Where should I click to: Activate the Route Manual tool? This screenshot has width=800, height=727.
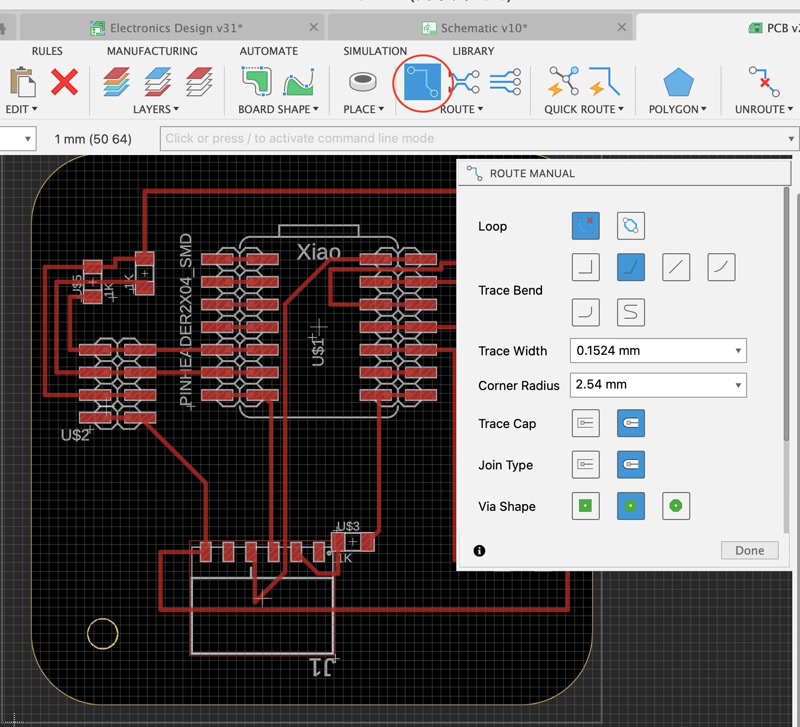tap(422, 82)
